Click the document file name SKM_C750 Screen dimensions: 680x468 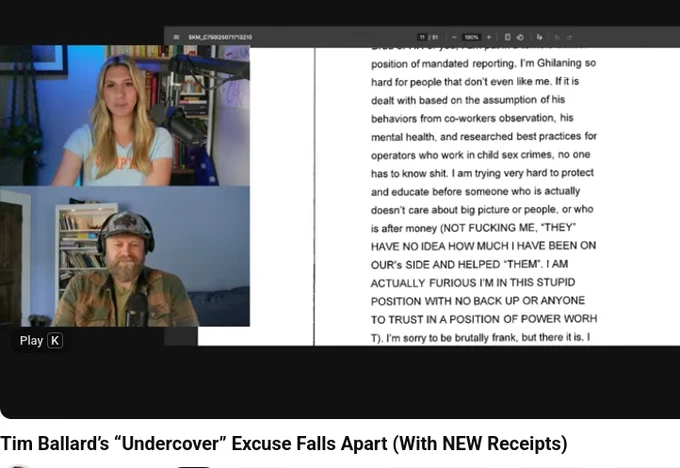(x=220, y=37)
